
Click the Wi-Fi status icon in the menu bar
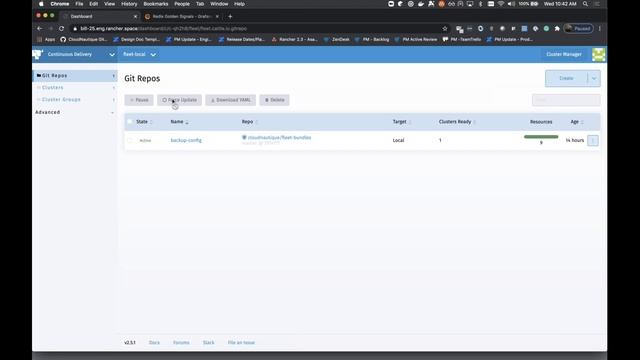point(501,4)
